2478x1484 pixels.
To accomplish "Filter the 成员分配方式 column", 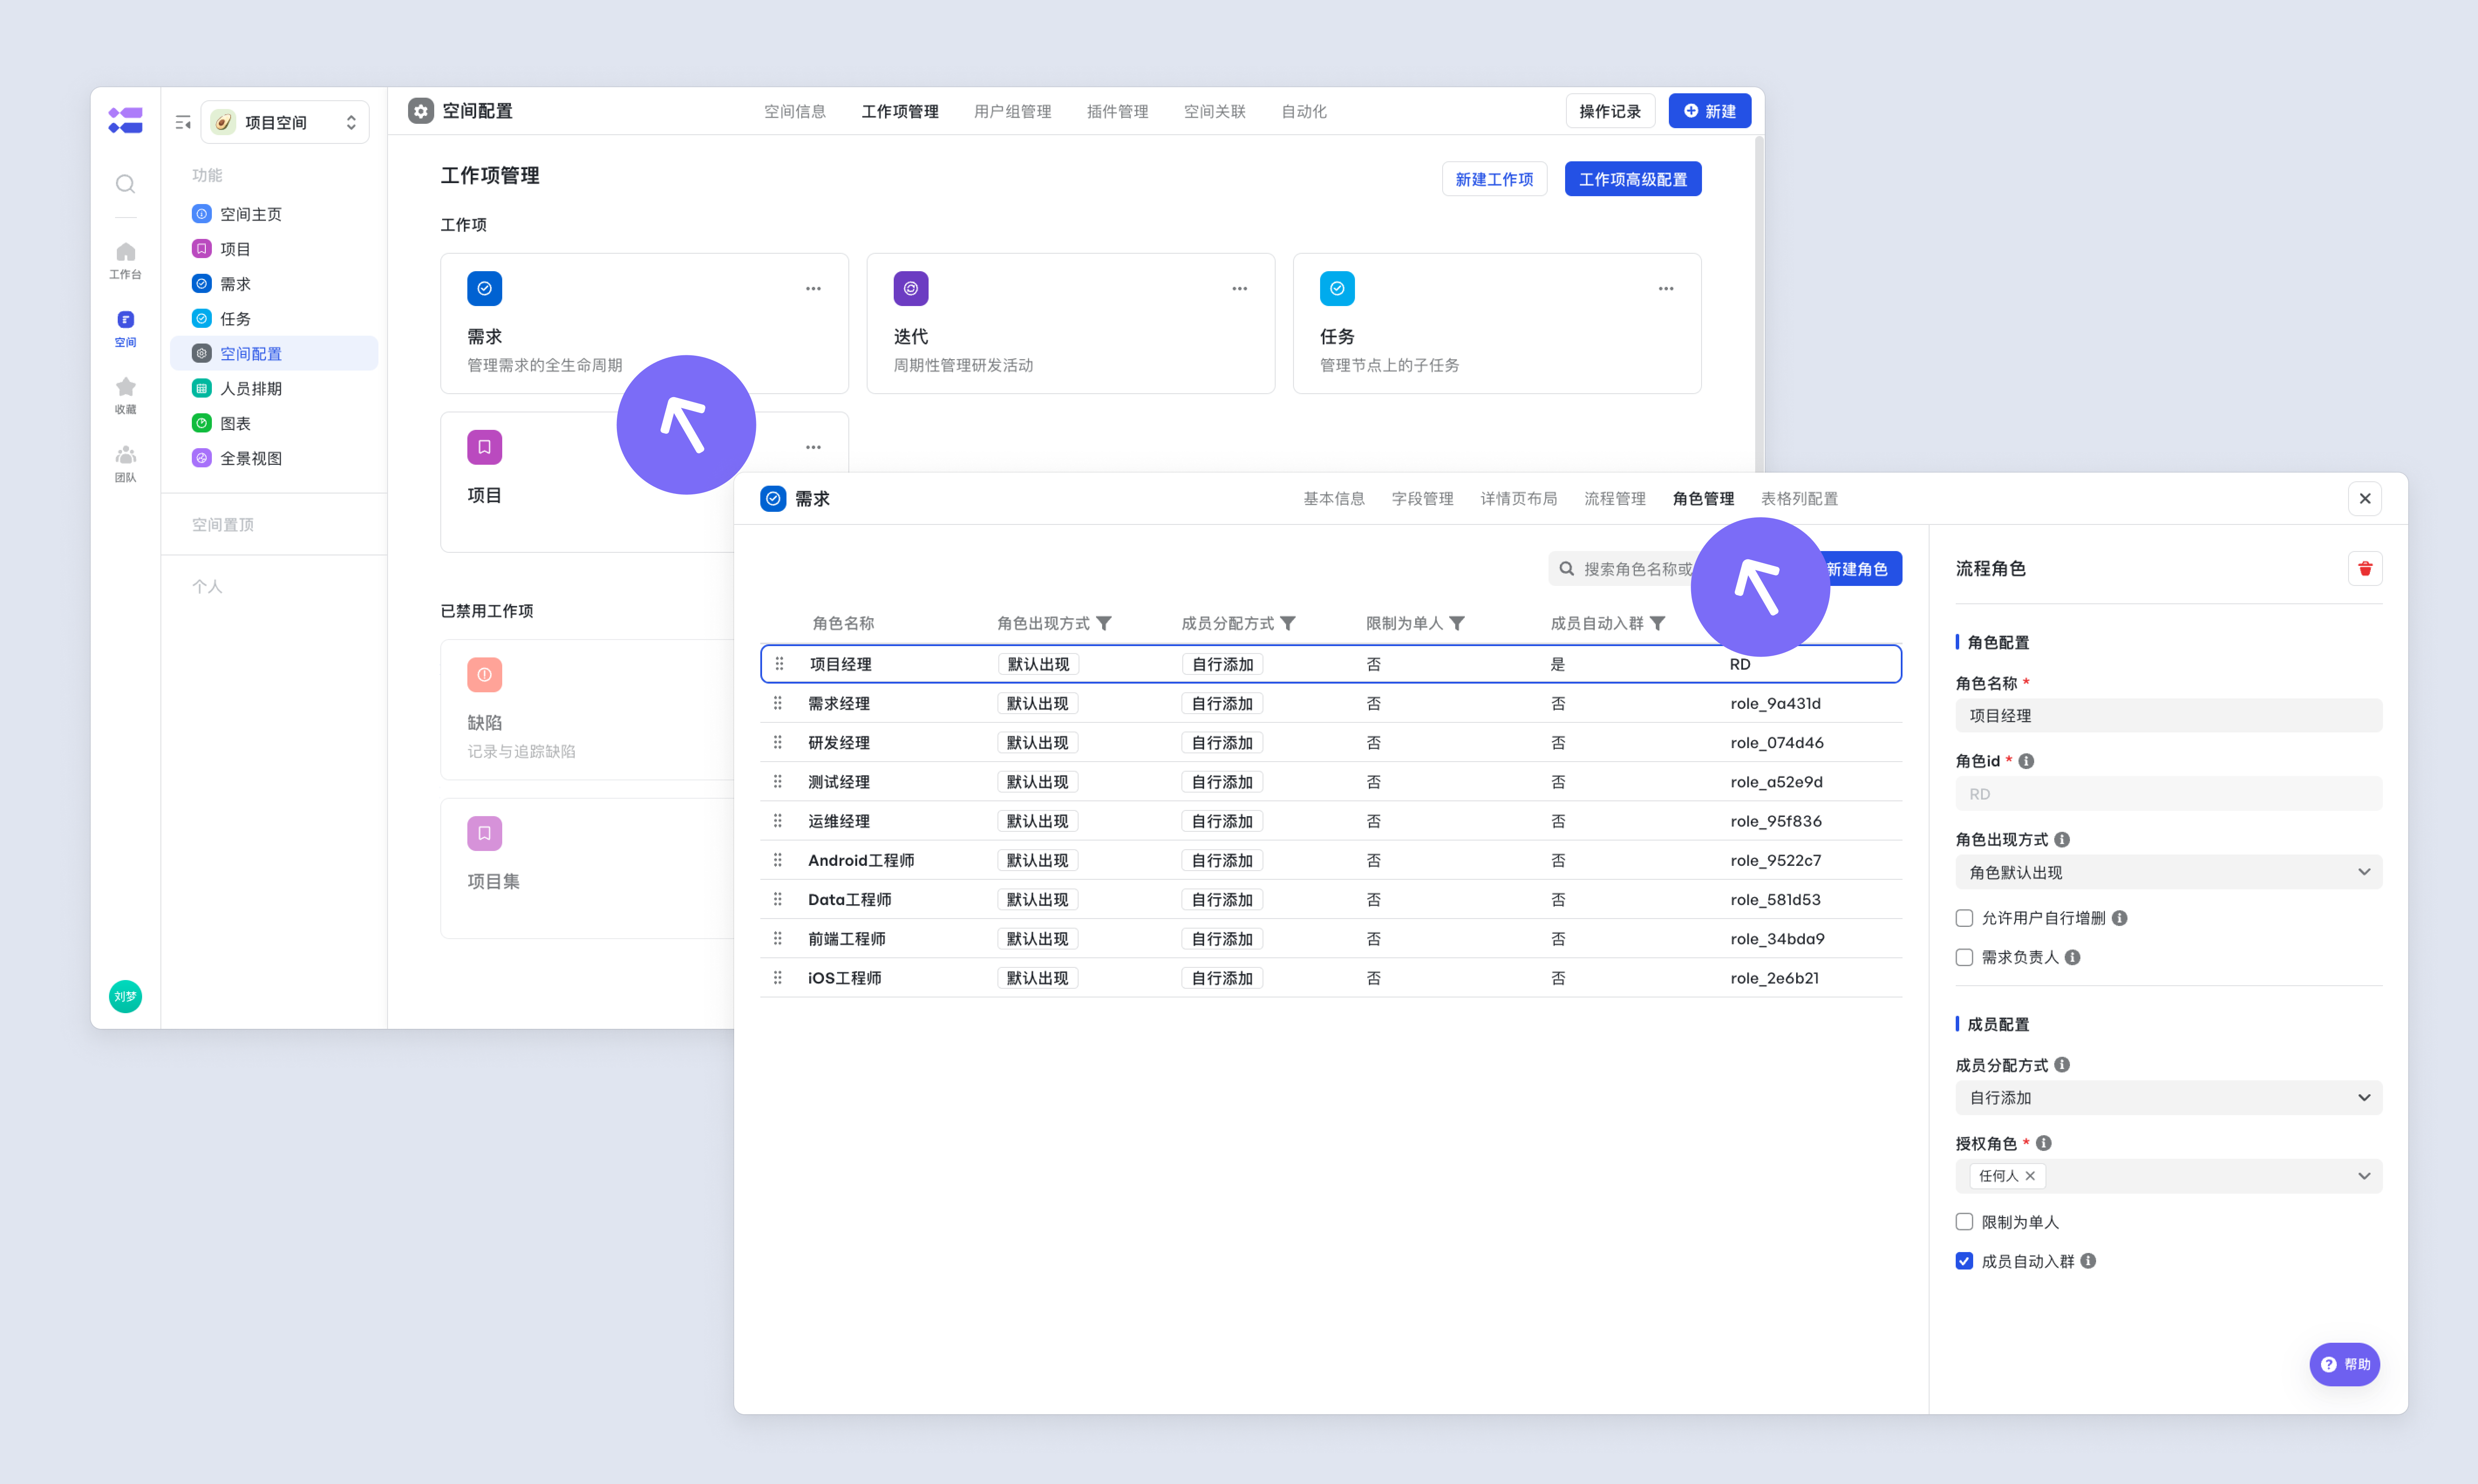I will pos(1288,623).
